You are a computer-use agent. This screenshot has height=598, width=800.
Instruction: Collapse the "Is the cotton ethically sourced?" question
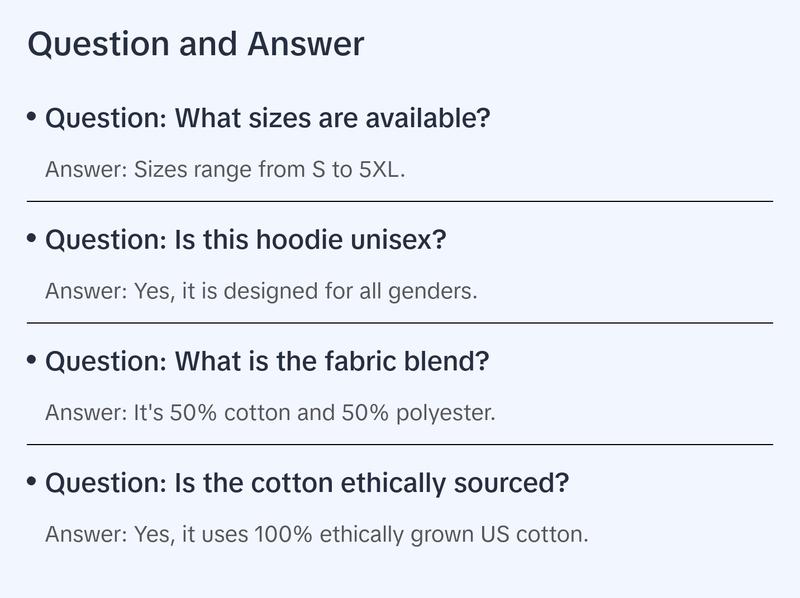307,484
